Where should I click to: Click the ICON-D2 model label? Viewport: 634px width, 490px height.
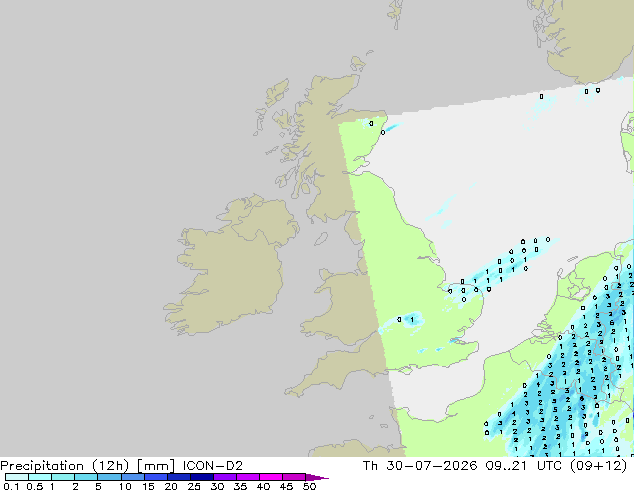click(213, 466)
